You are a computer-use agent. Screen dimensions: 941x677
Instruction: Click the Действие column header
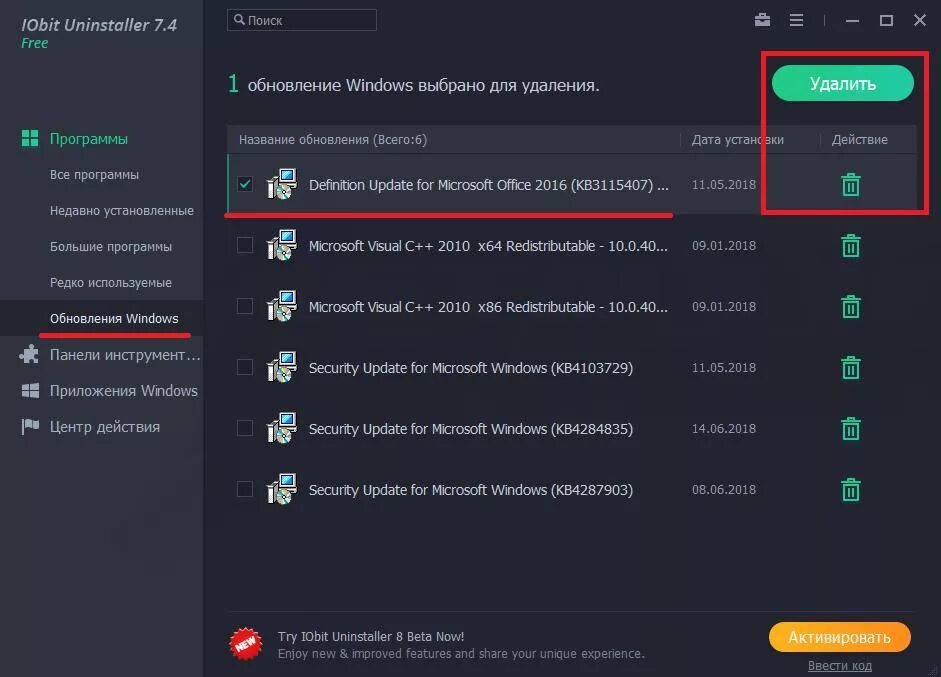point(859,140)
